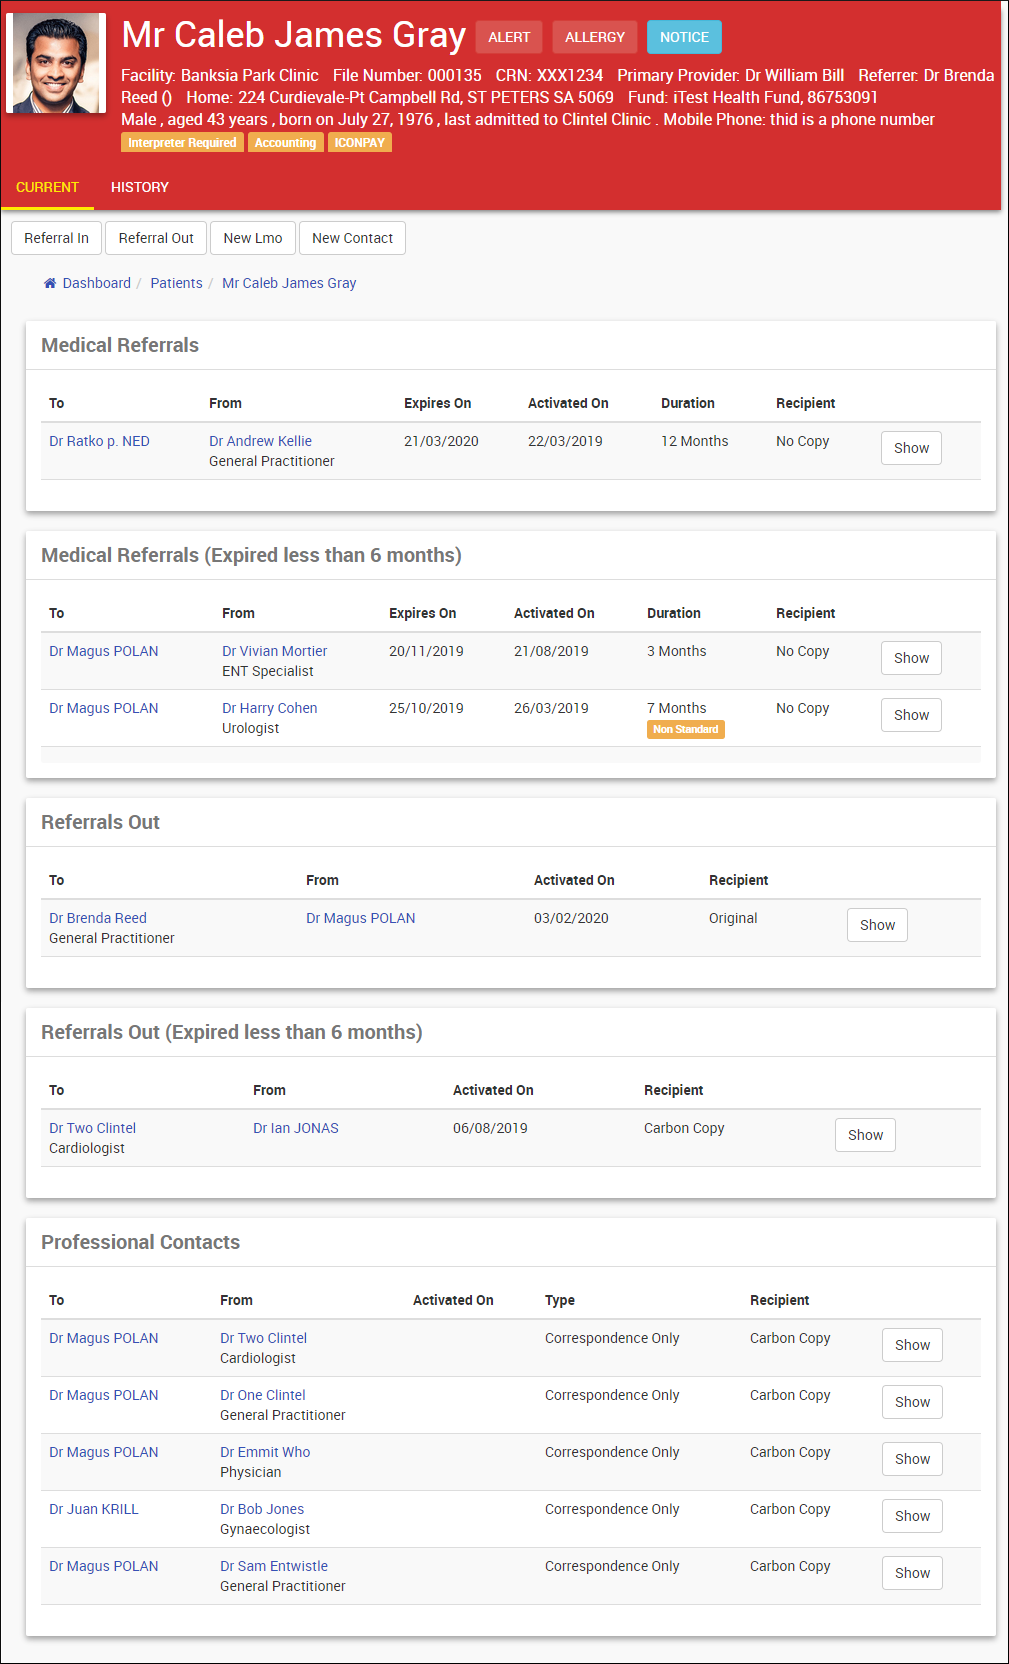
Task: Show the Dr Brenda Reed referral out
Action: click(x=877, y=925)
